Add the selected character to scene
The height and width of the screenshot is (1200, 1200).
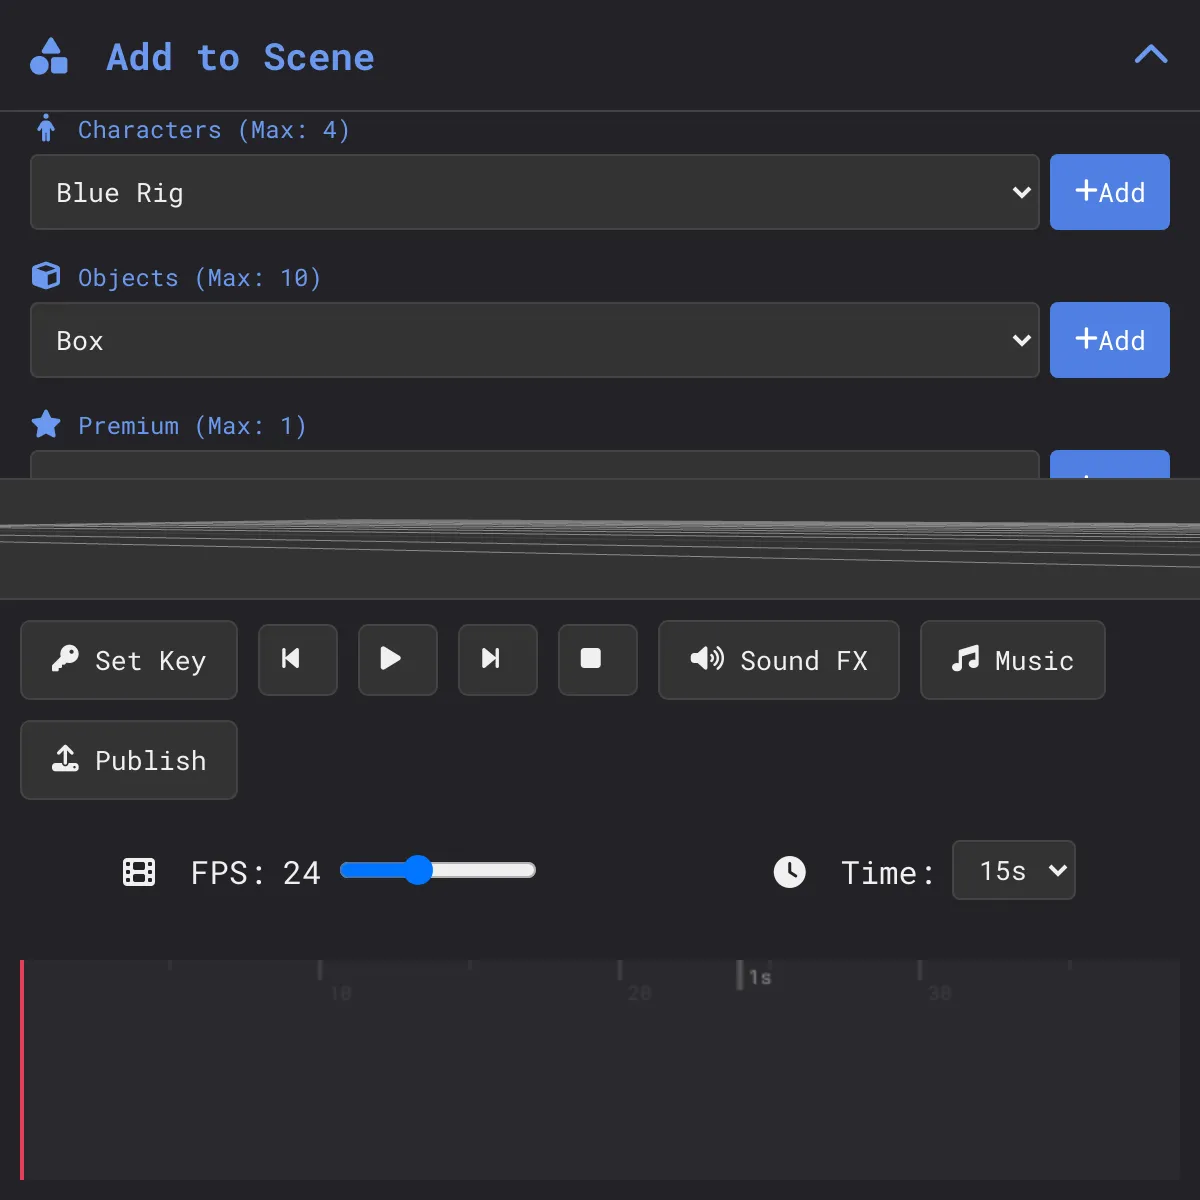(x=1110, y=192)
